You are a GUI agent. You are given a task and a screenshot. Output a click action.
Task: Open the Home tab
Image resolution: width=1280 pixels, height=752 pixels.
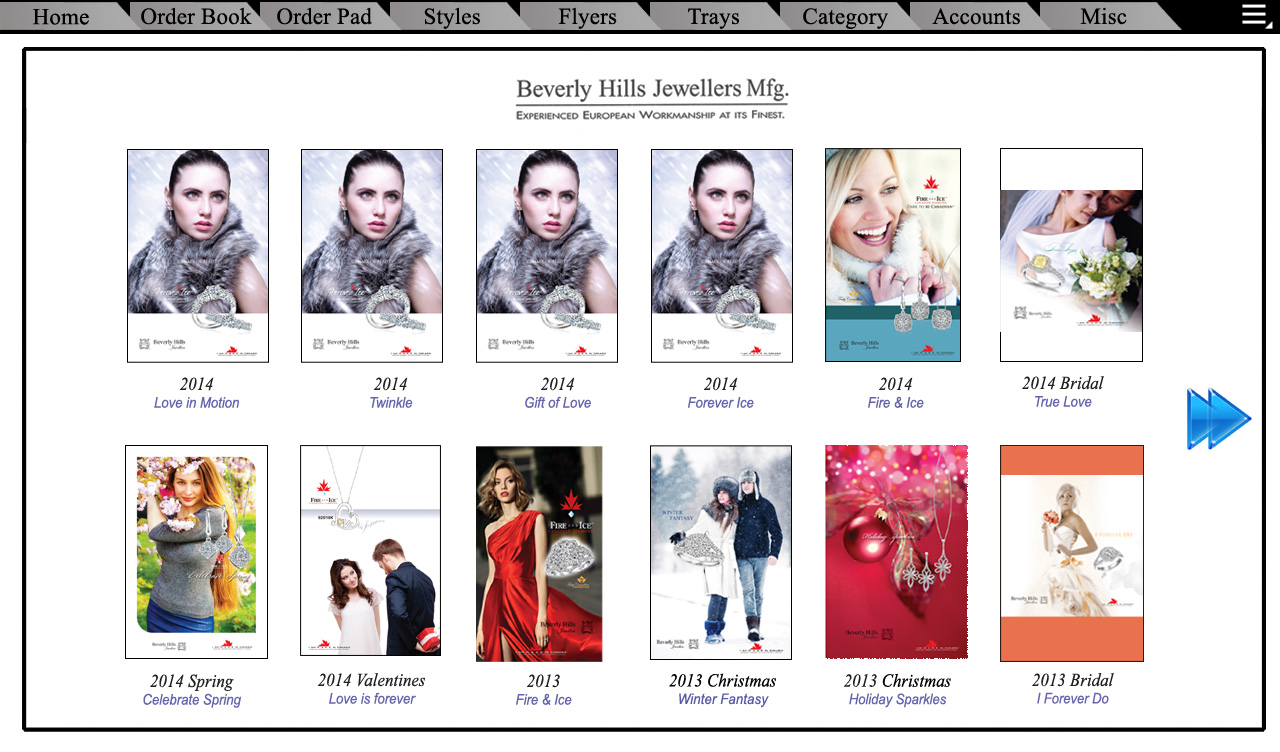(x=61, y=16)
